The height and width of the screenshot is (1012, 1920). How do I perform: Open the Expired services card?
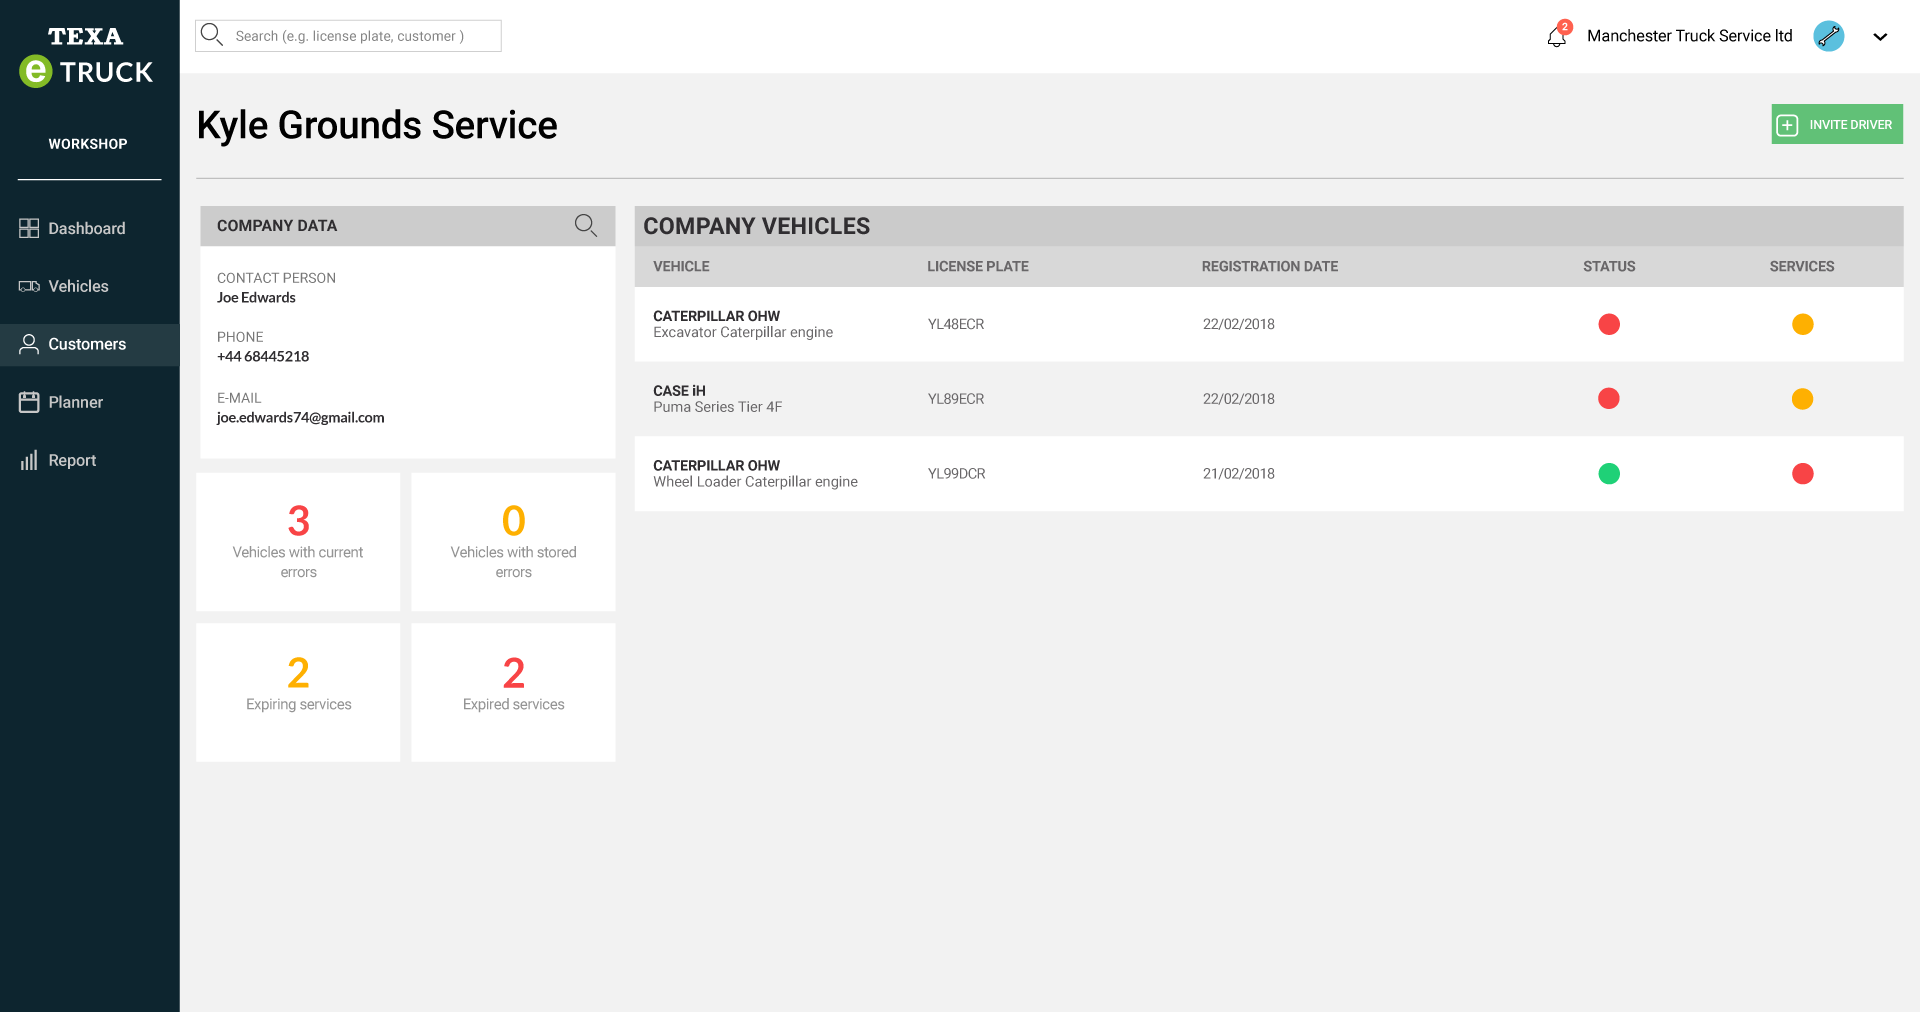[x=513, y=692]
